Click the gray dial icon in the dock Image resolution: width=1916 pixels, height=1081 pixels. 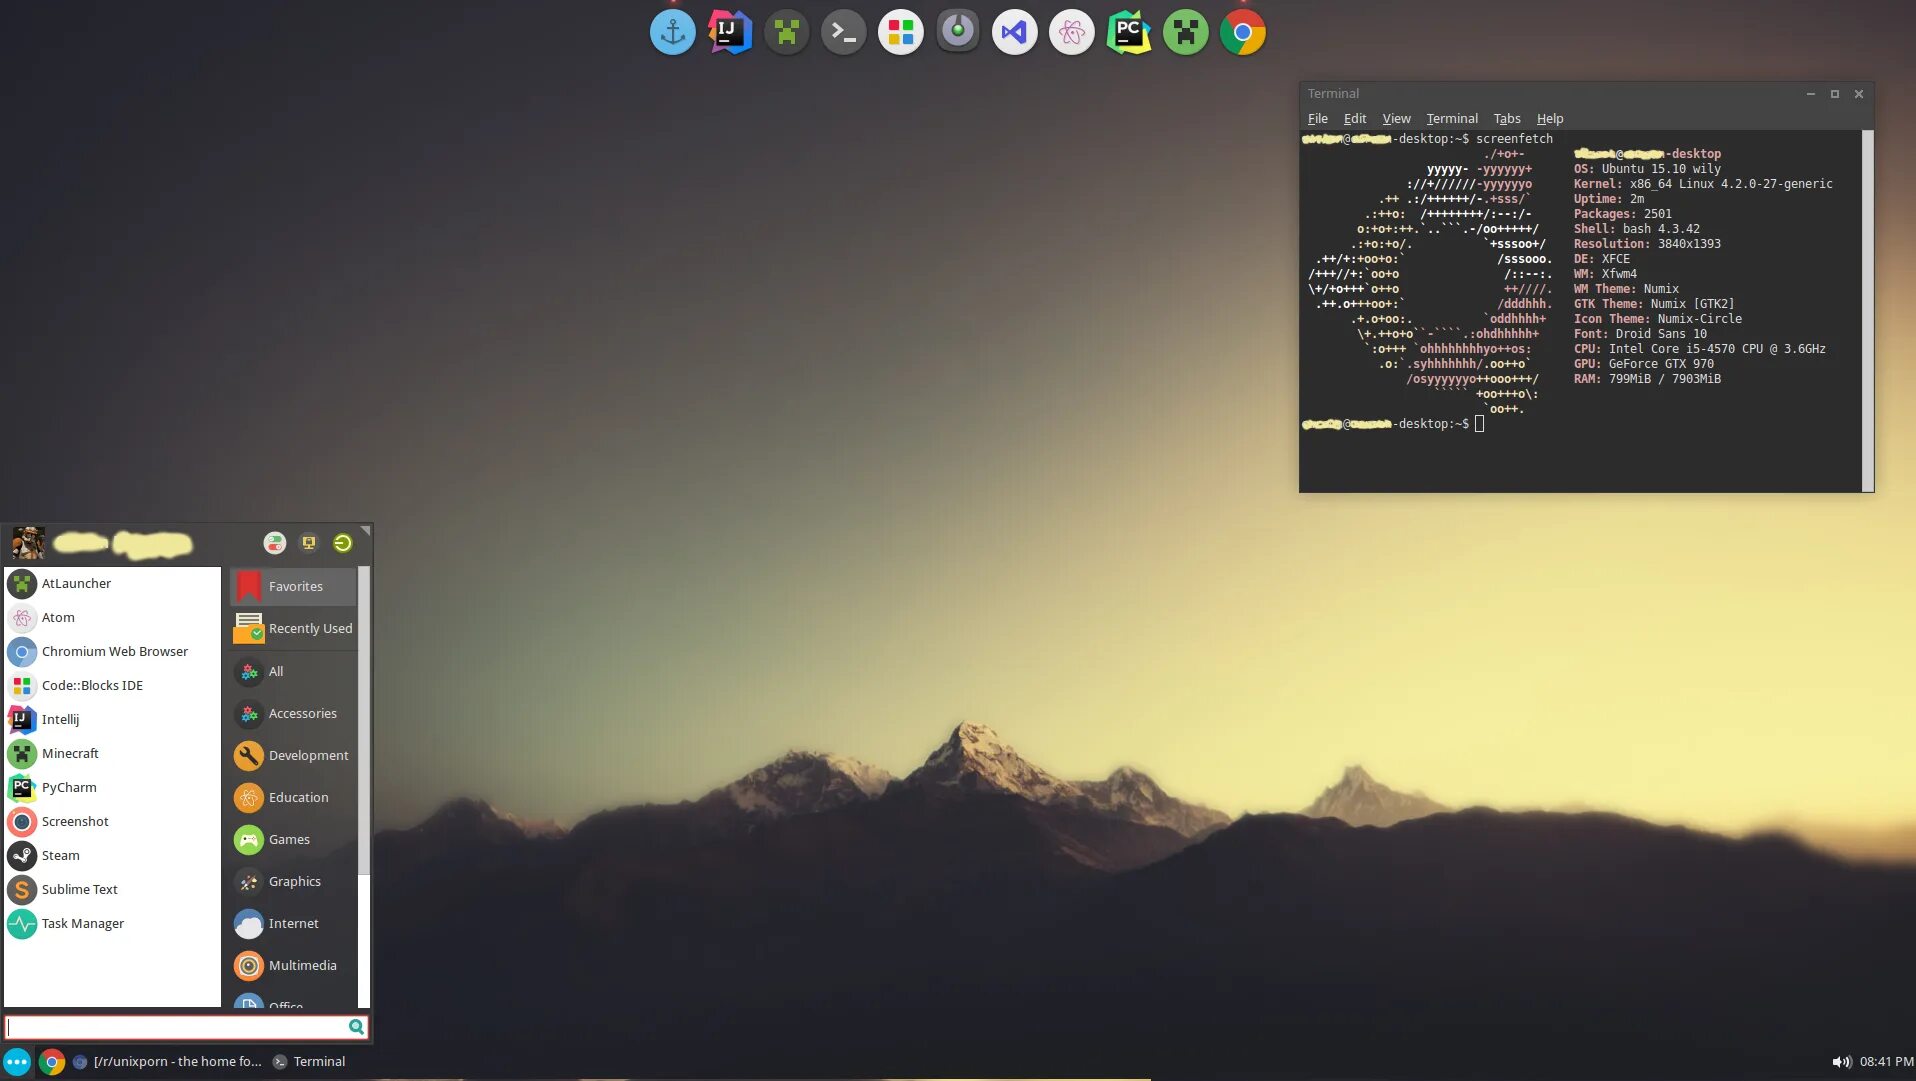[958, 33]
